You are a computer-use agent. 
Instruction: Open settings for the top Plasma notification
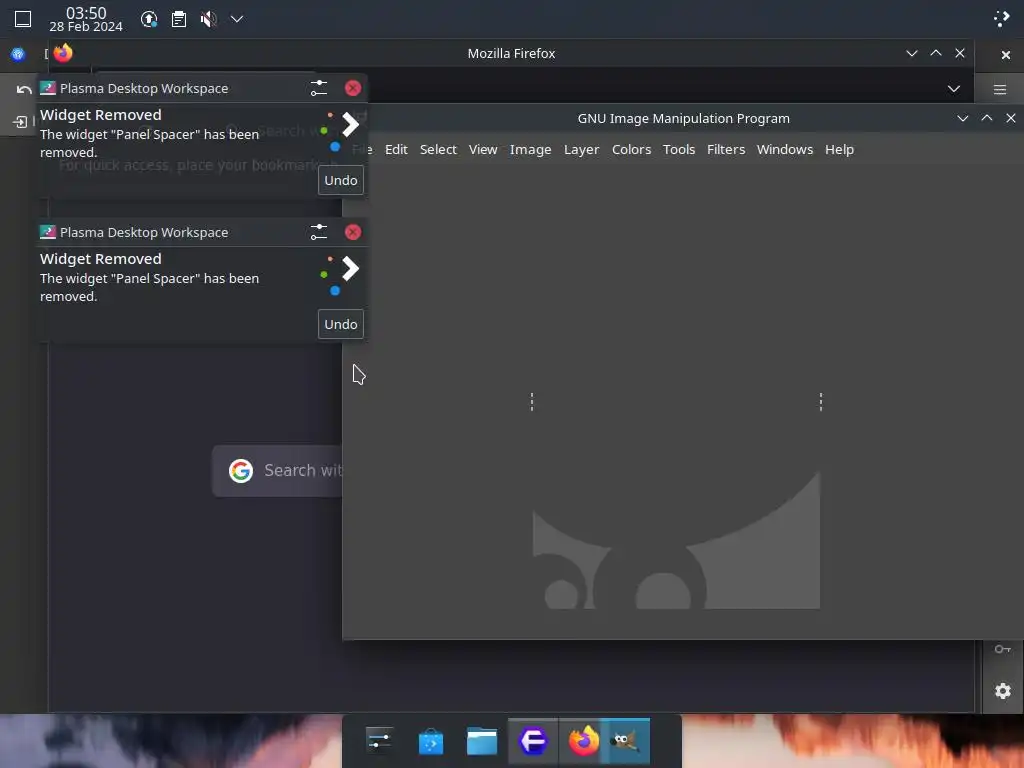point(319,88)
